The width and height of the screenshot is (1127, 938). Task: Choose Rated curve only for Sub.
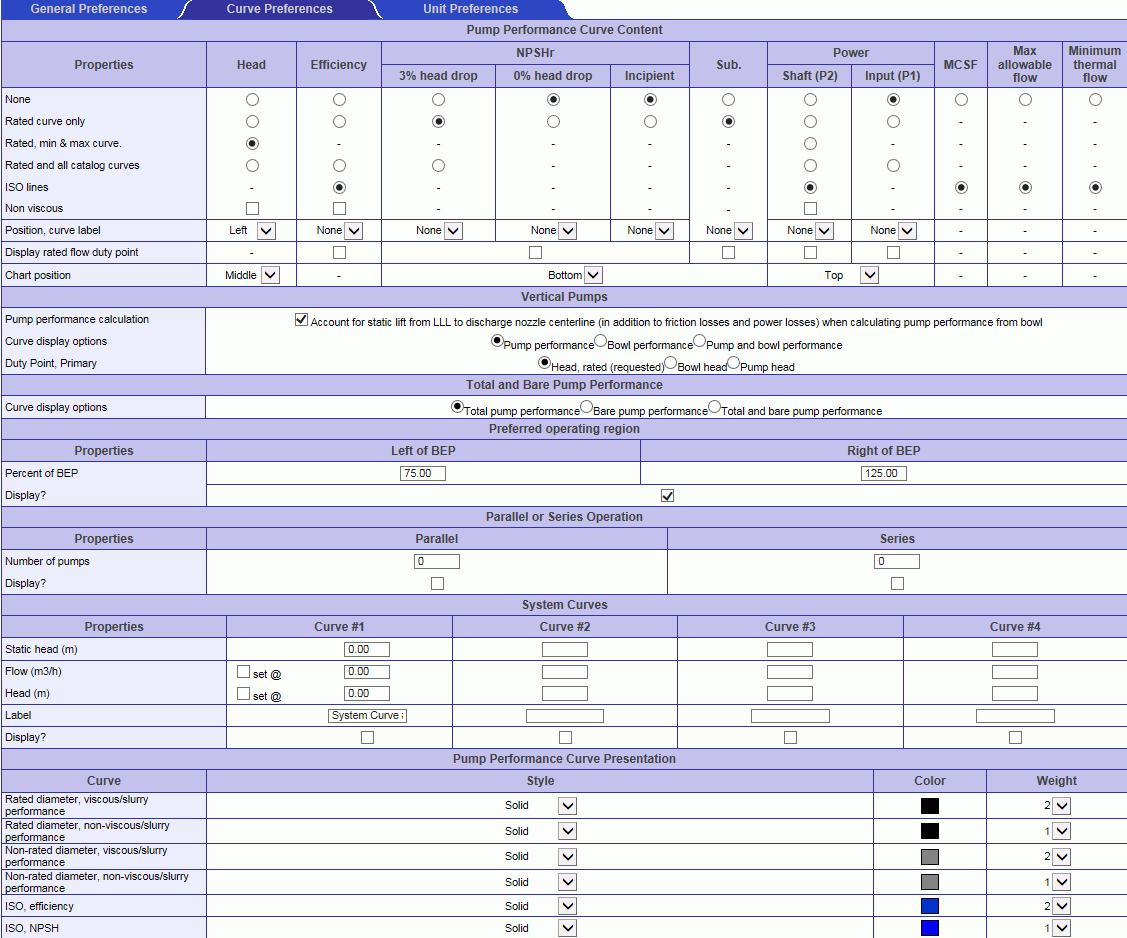(728, 121)
